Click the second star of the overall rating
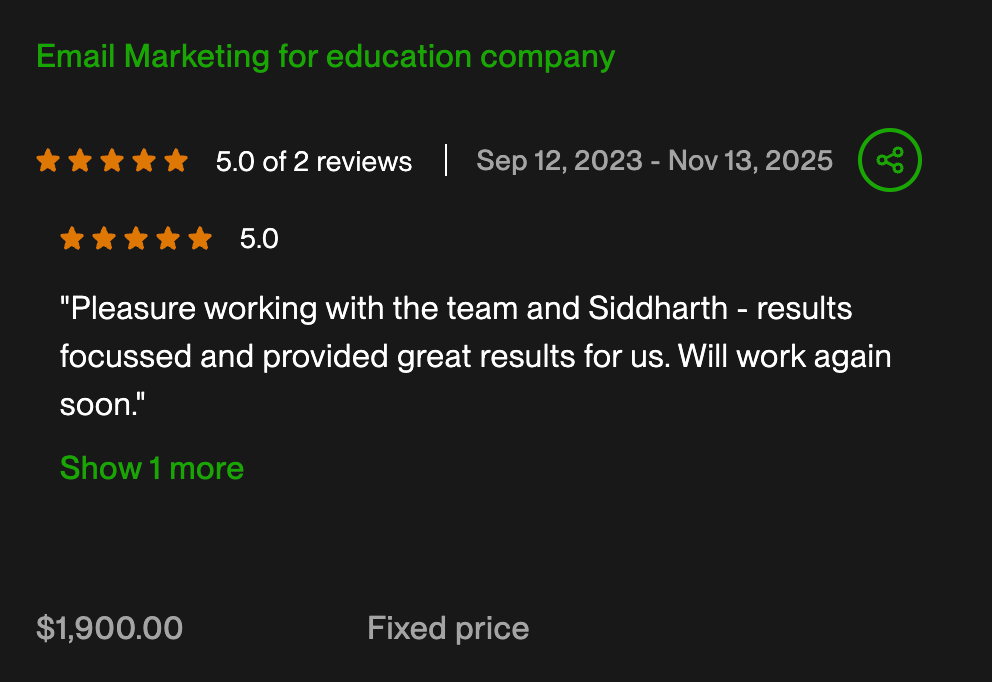 79,161
